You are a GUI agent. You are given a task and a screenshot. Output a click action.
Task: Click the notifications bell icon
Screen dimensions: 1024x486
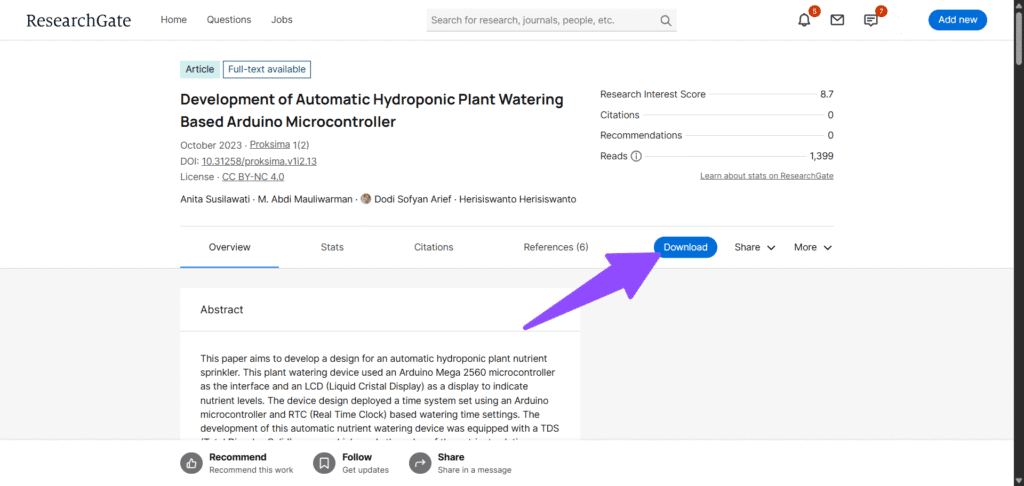coord(804,20)
